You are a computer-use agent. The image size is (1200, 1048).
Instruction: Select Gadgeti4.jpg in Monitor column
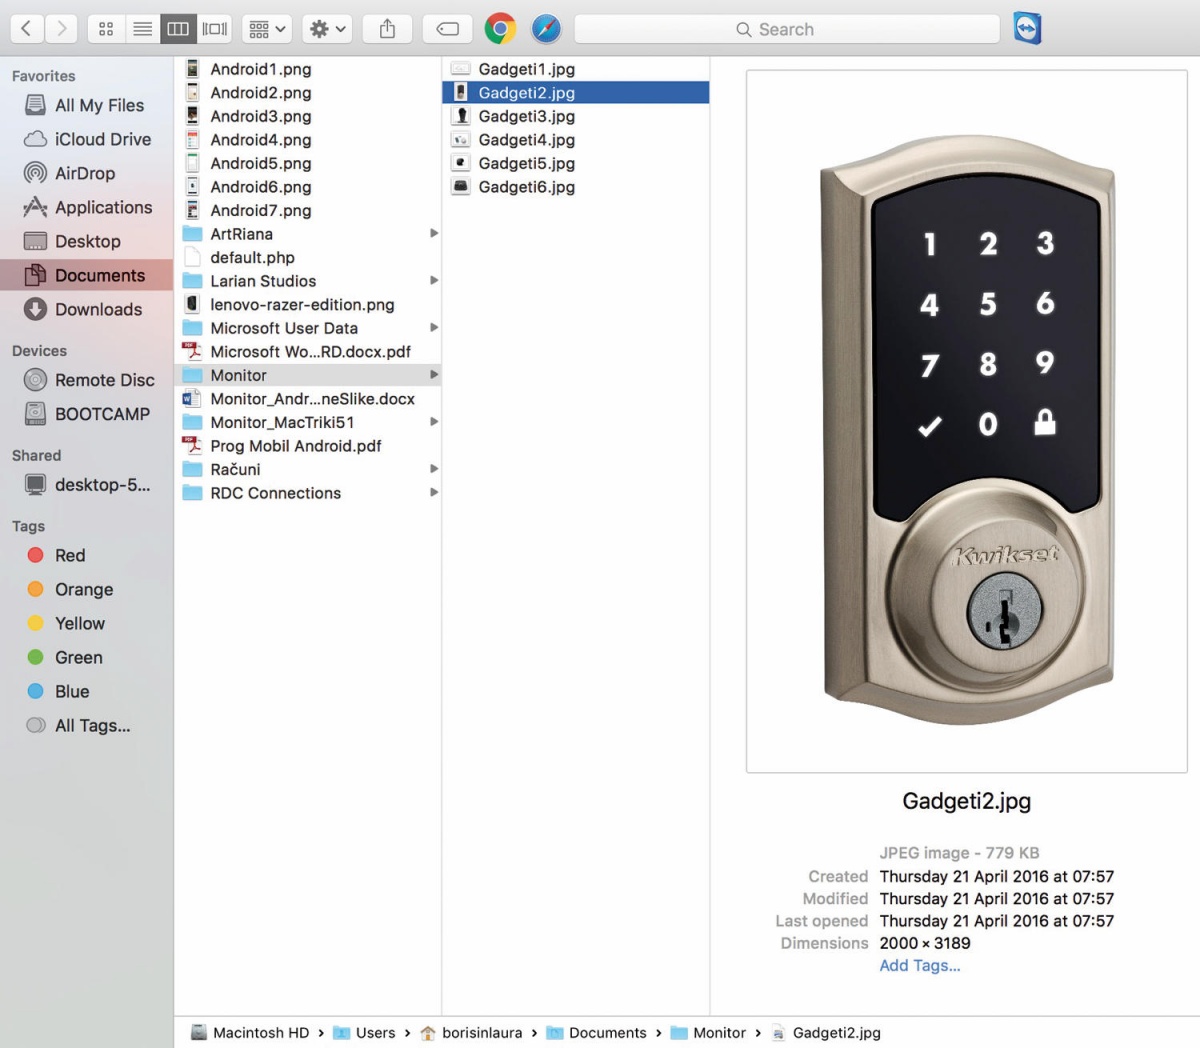coord(576,140)
